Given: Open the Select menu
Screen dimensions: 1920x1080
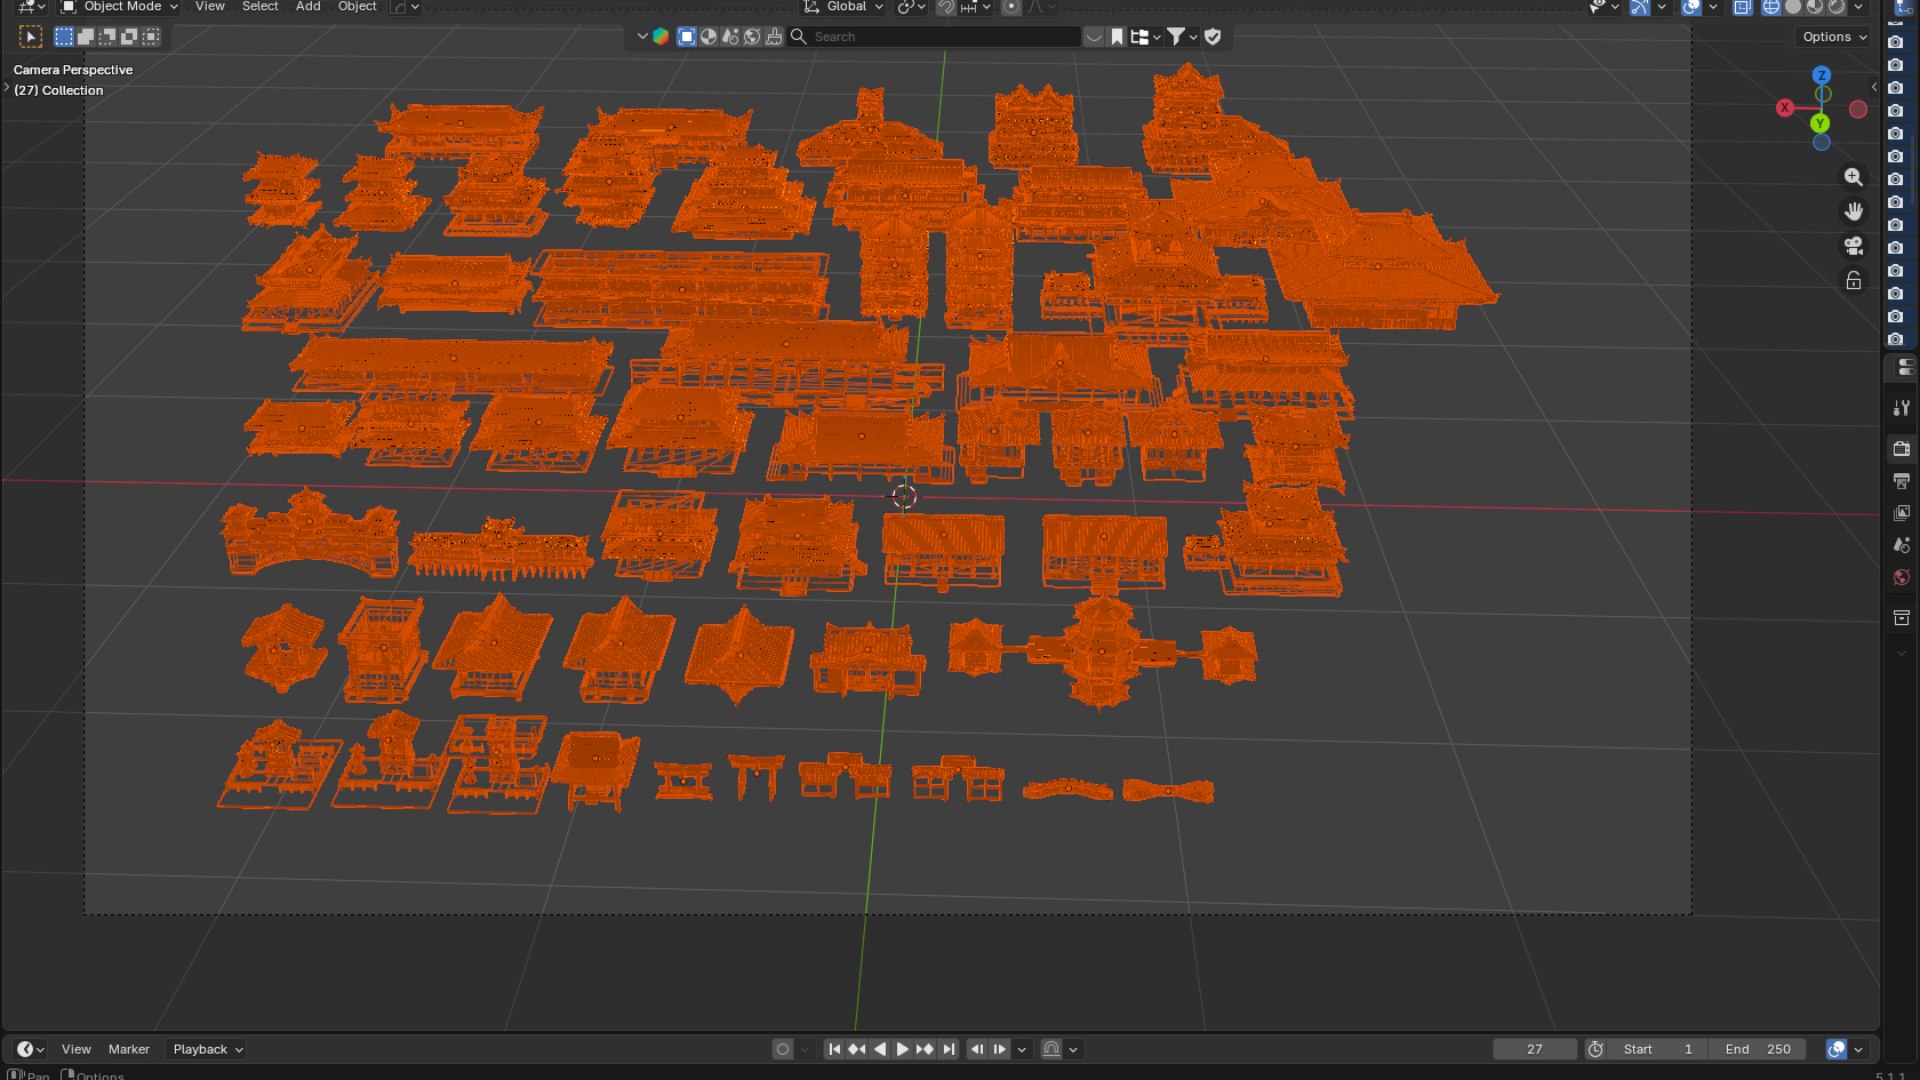Looking at the screenshot, I should [260, 7].
